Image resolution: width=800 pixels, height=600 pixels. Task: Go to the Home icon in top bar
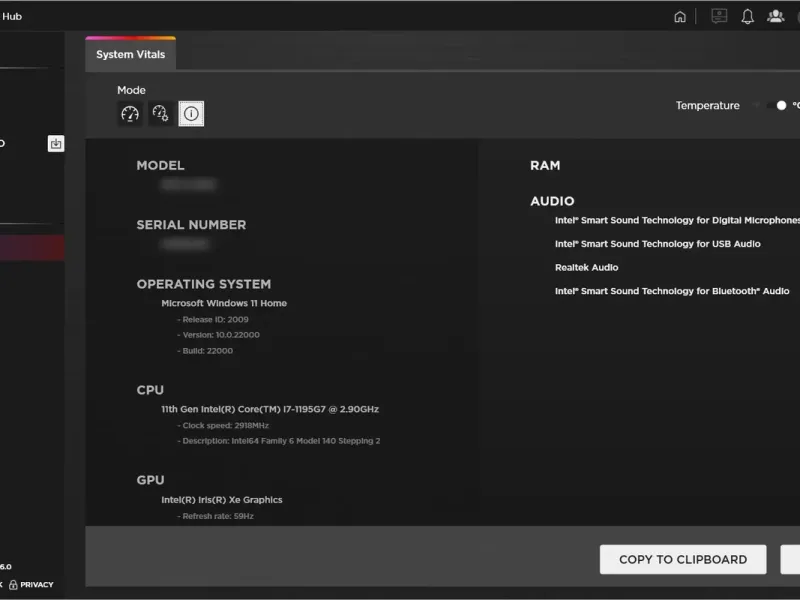tap(680, 16)
